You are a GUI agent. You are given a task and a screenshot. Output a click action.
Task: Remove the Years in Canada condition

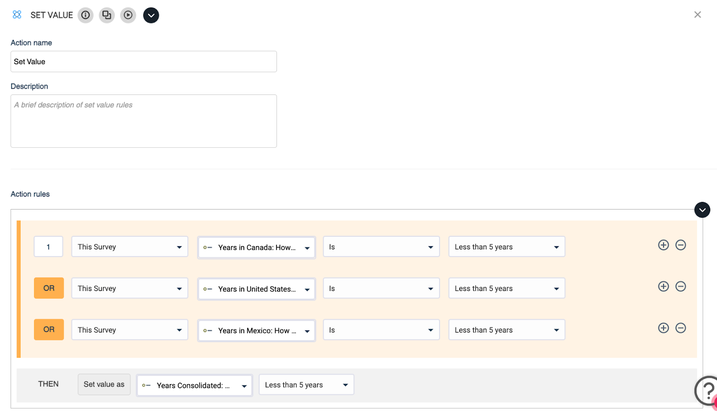click(x=680, y=245)
